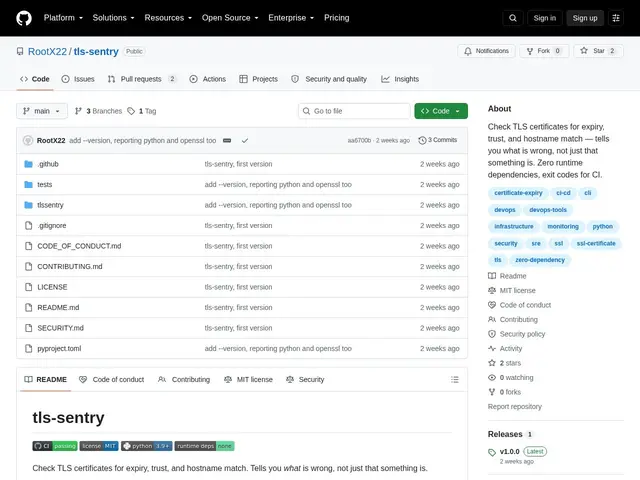The image size is (640, 480).
Task: Open pyproject.toml file
Action: (59, 349)
